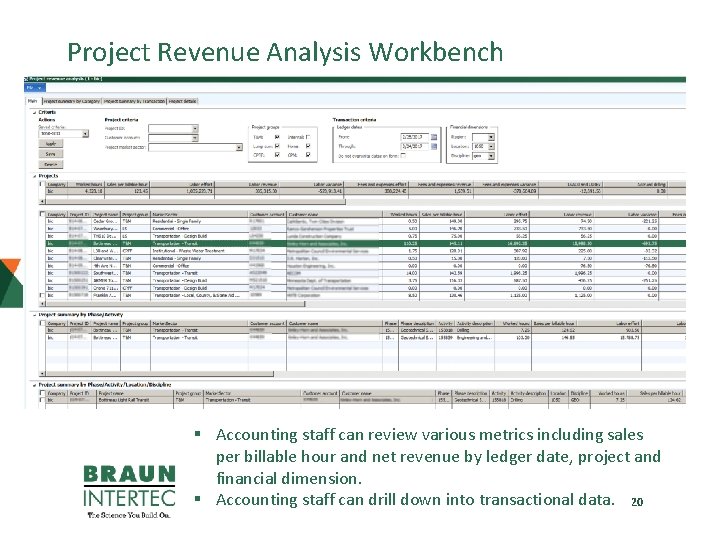This screenshot has width=720, height=540.
Task: Toggle the CPTM checkbox
Action: [277, 155]
